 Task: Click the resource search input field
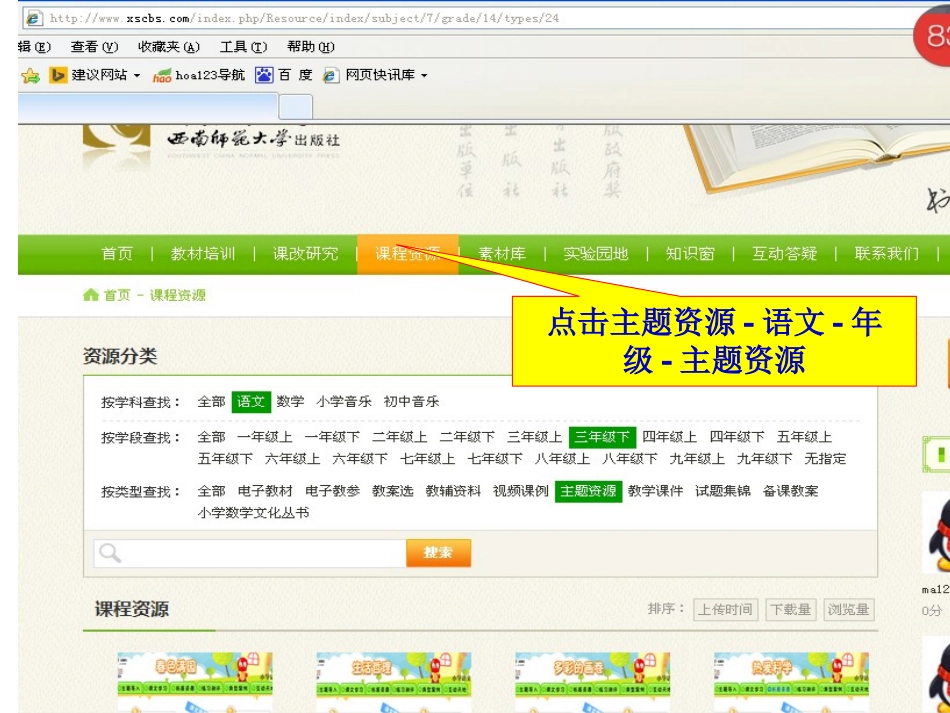click(x=250, y=552)
